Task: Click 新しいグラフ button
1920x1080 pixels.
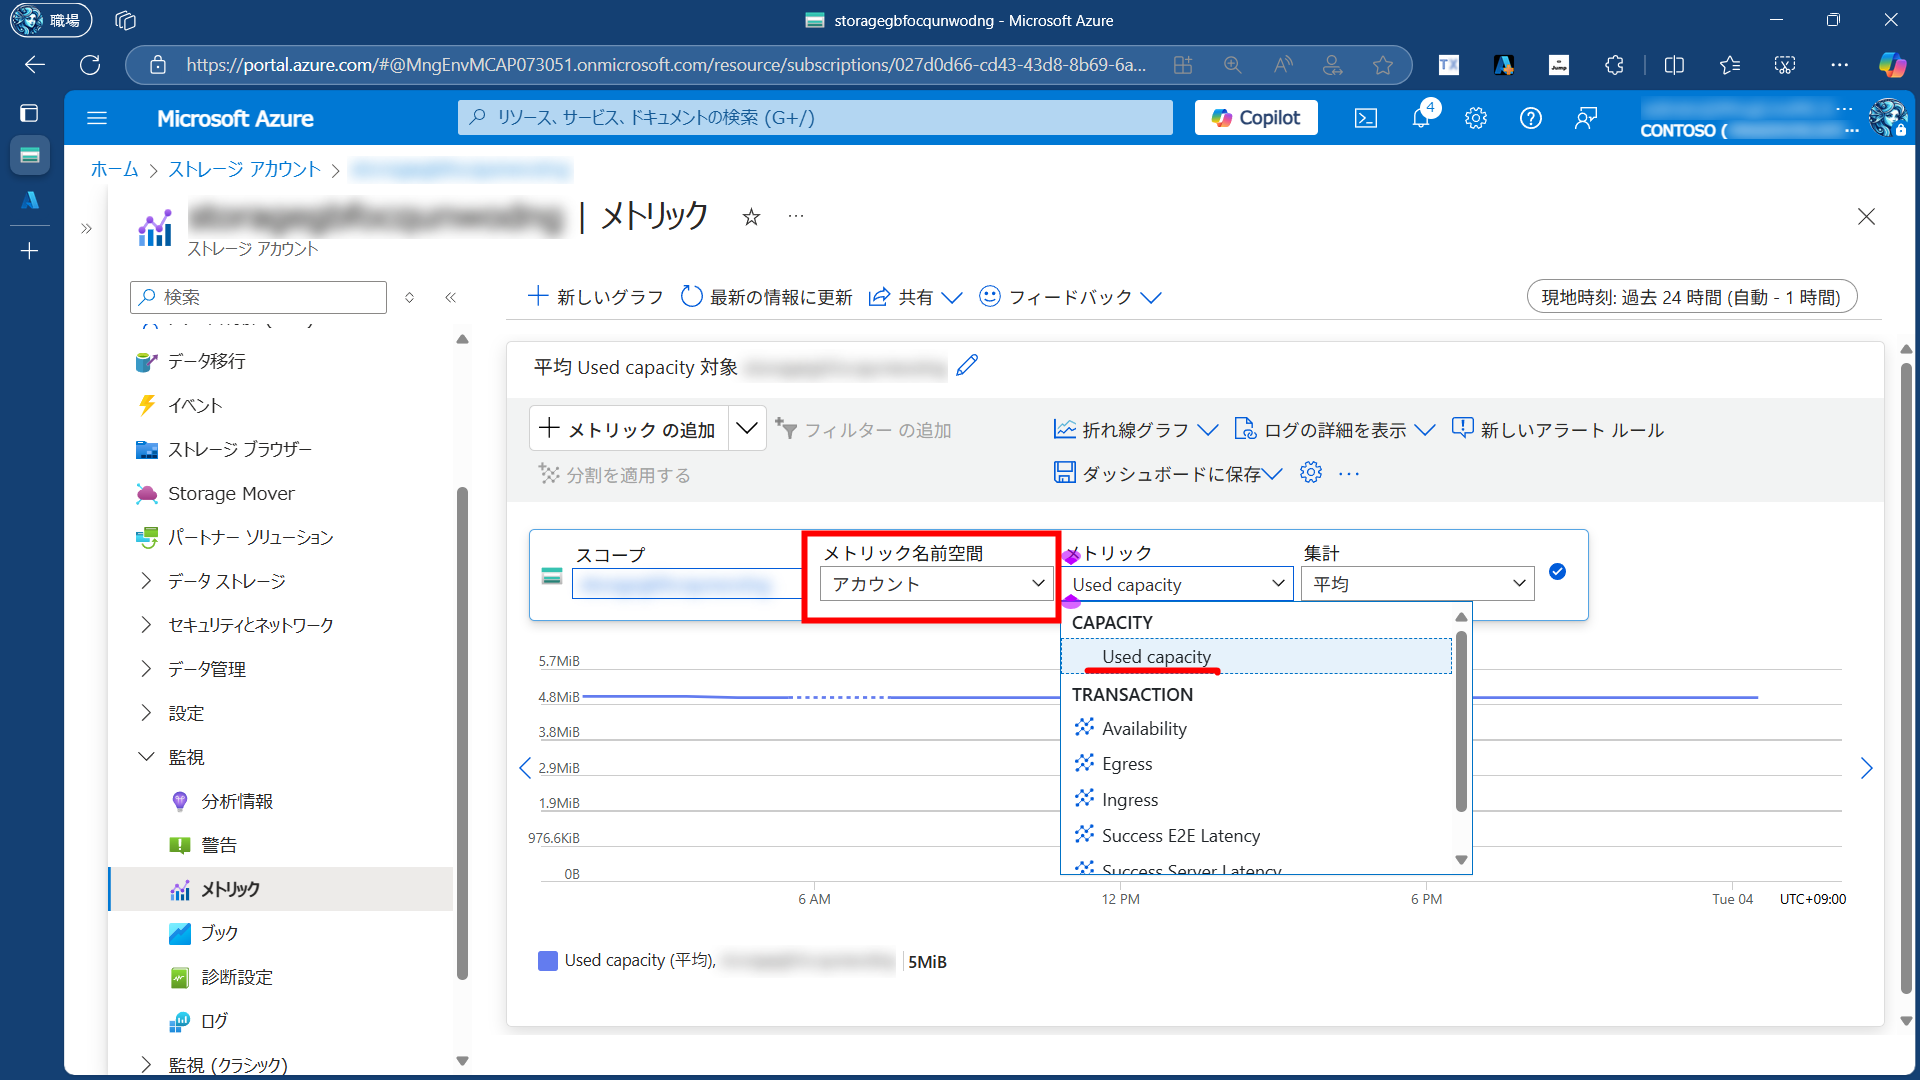Action: (x=596, y=297)
